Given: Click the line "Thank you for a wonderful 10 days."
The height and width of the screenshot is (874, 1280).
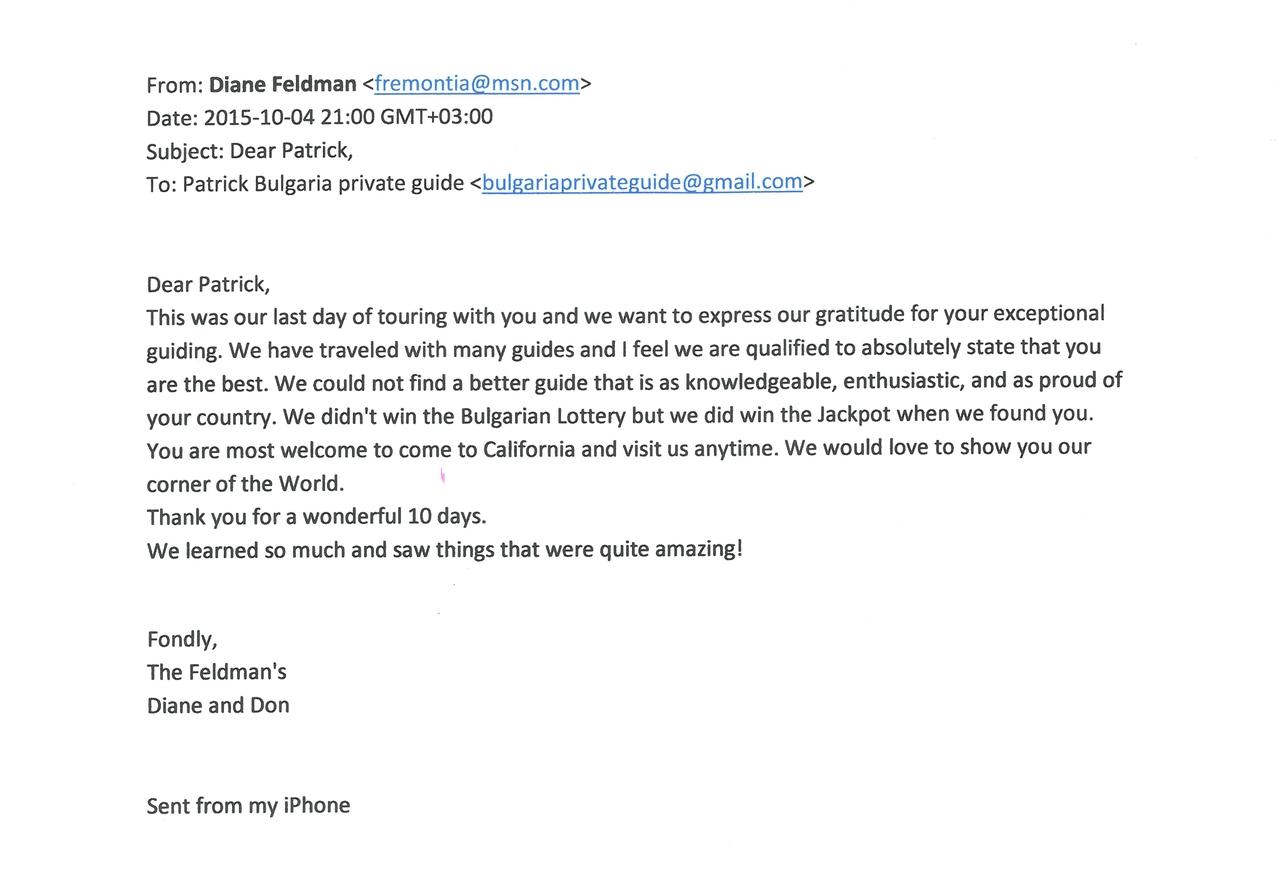Looking at the screenshot, I should (316, 517).
